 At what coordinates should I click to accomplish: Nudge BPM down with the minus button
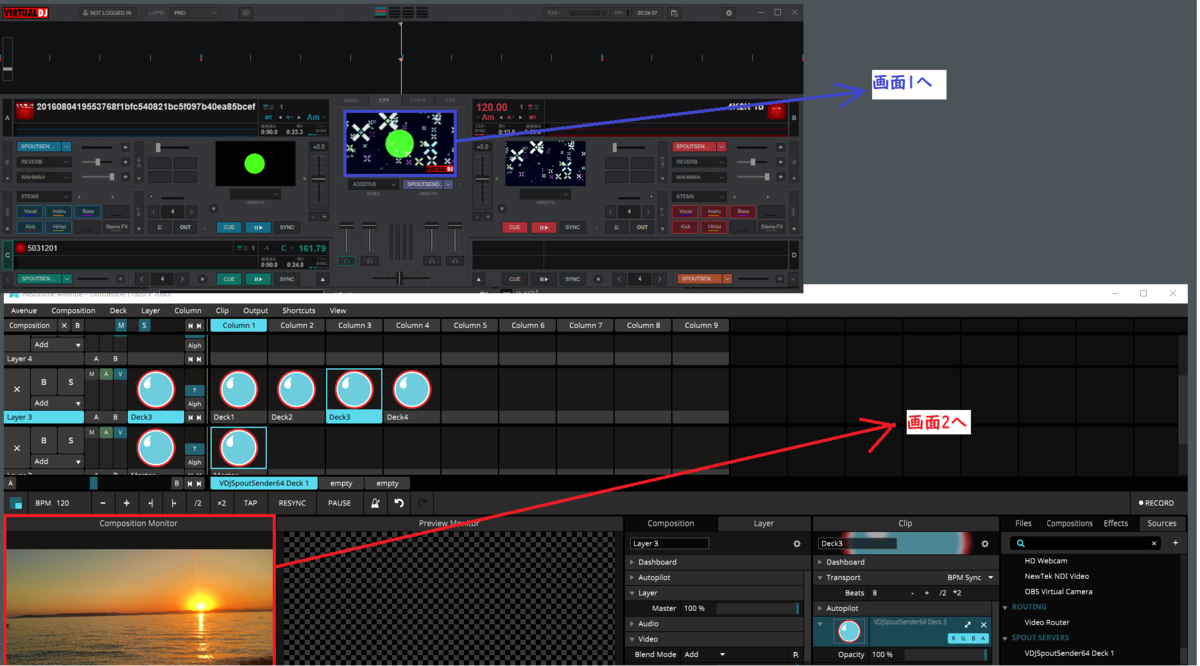[x=103, y=503]
